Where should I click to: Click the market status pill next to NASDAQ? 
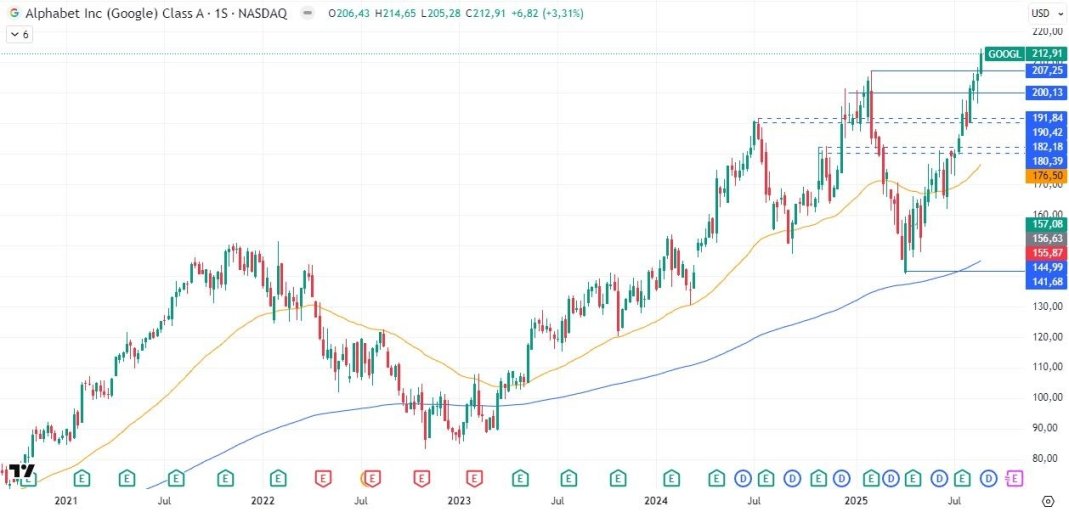click(x=307, y=13)
